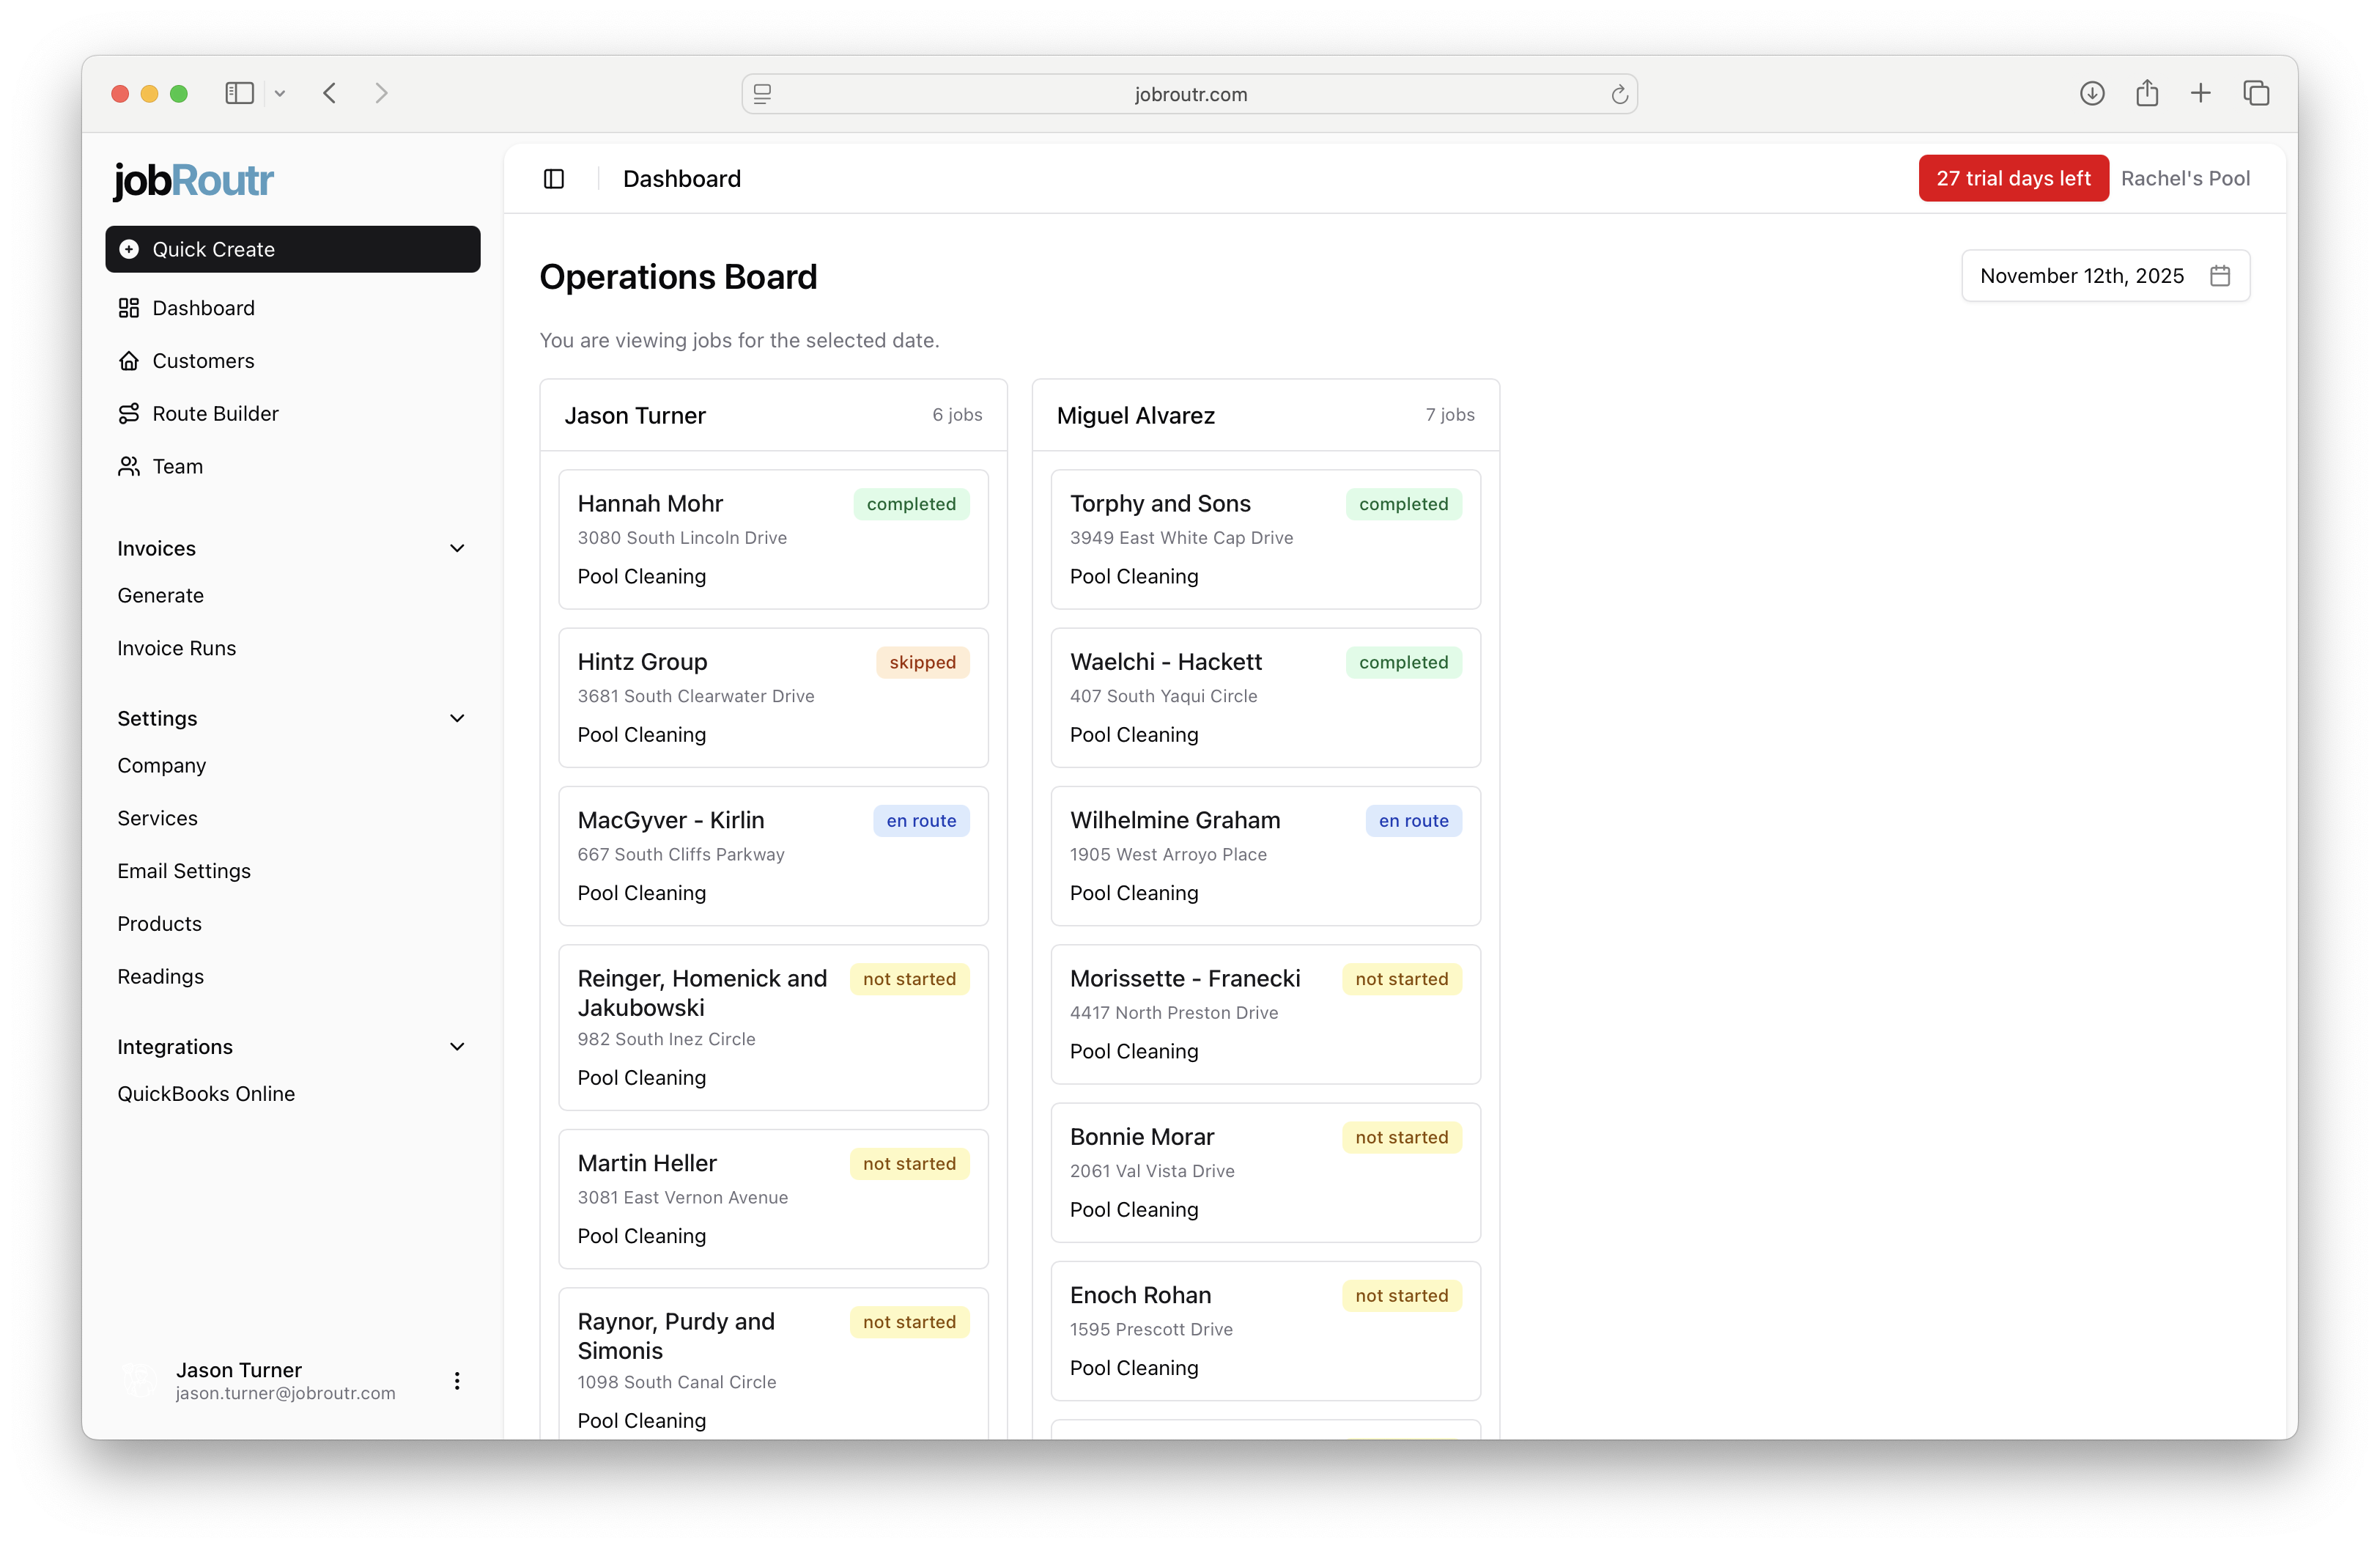This screenshot has height=1548, width=2380.
Task: Open the jobRoutr home via the logo
Action: 192,180
